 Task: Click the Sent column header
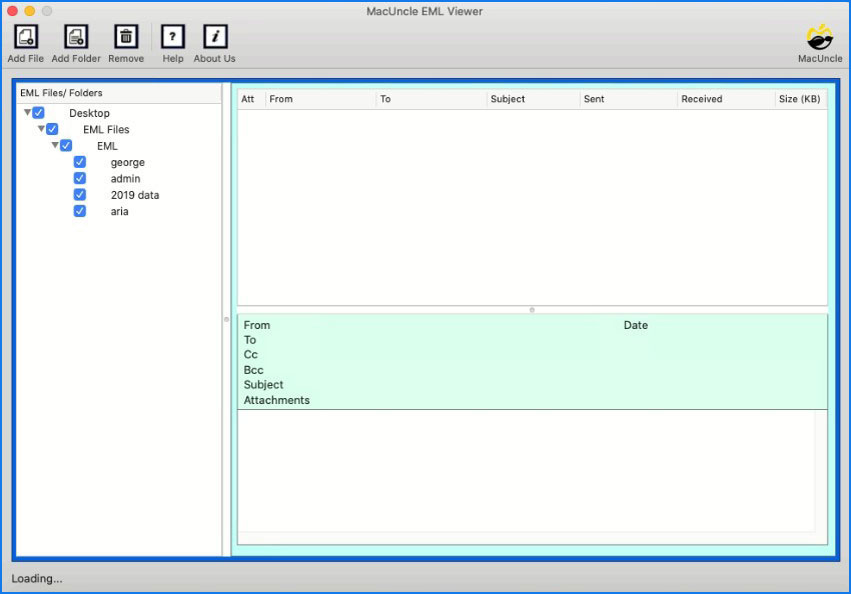pyautogui.click(x=593, y=99)
